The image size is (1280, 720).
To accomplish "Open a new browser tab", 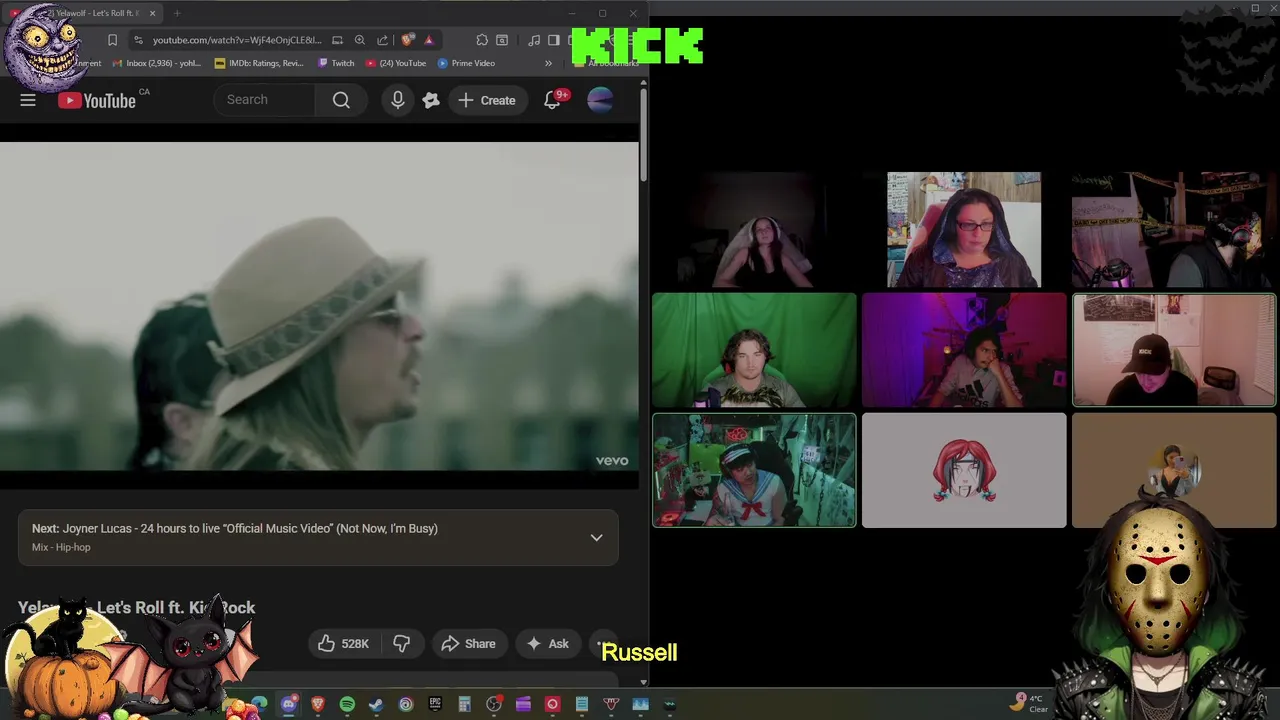I will [x=176, y=13].
